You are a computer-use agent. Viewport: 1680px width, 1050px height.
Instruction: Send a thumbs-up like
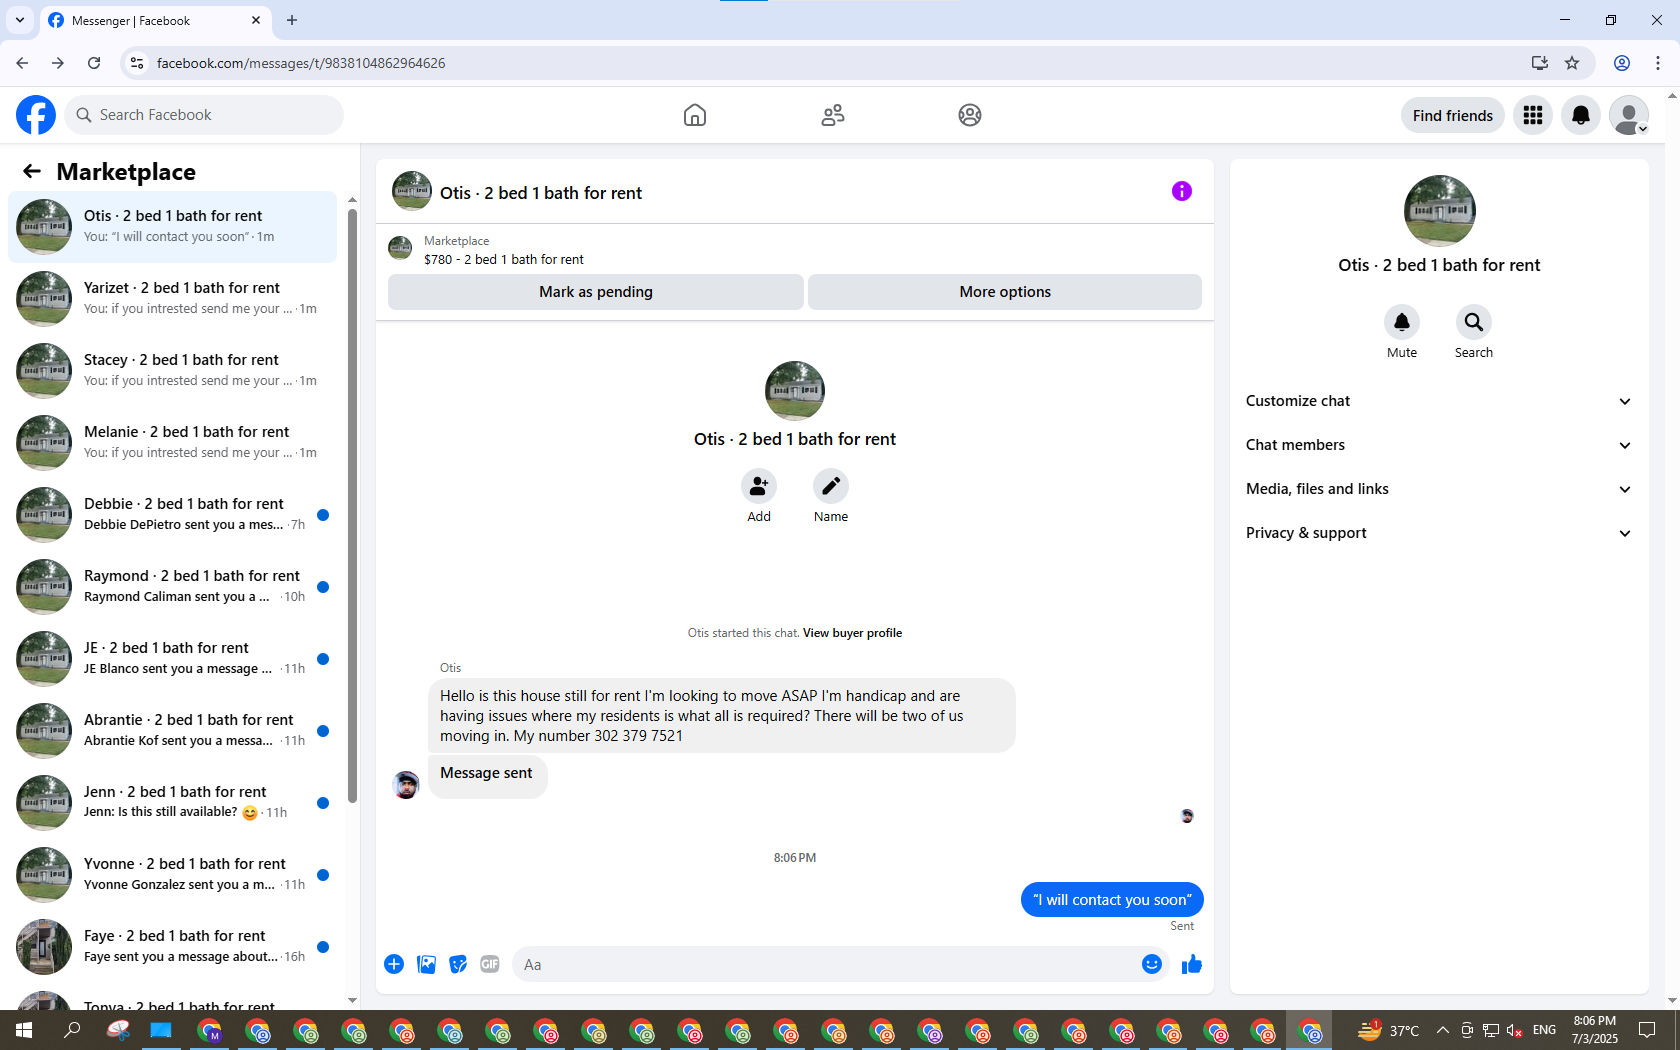point(1192,964)
